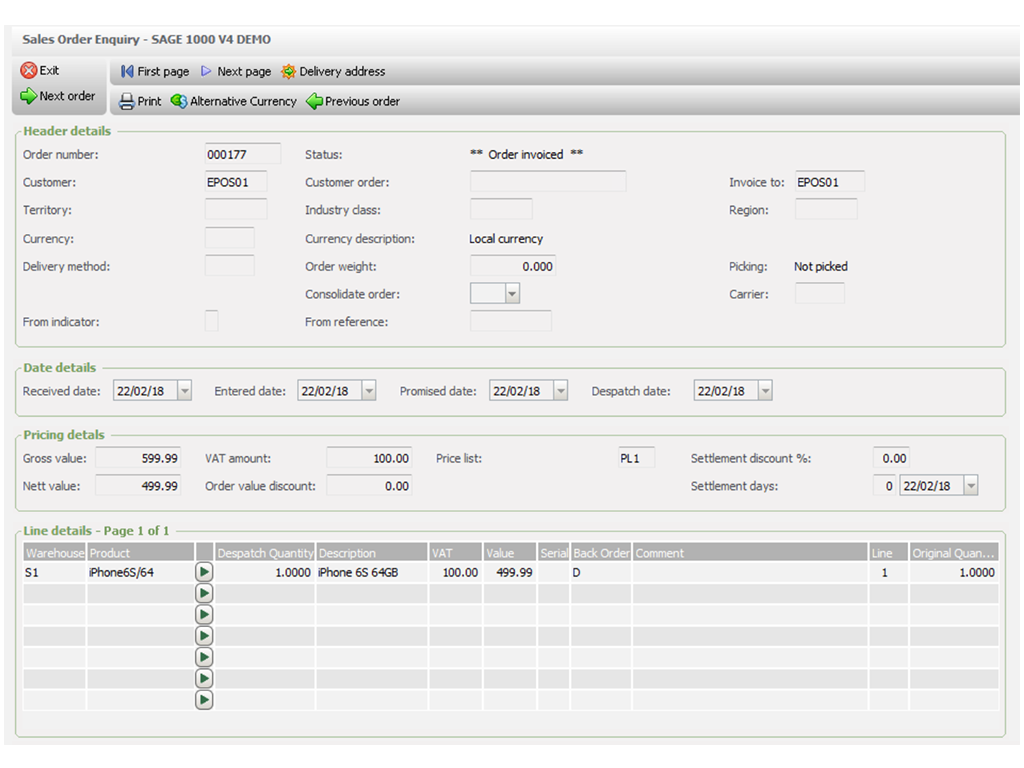Click the Order value discount field
1024x768 pixels.
pos(369,486)
